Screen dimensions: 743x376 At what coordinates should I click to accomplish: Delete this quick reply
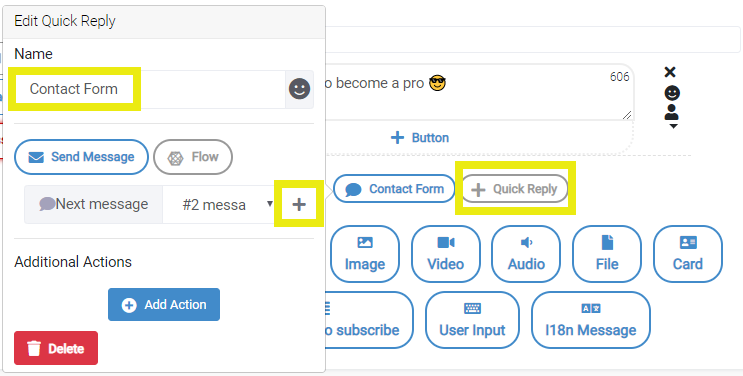click(x=56, y=348)
